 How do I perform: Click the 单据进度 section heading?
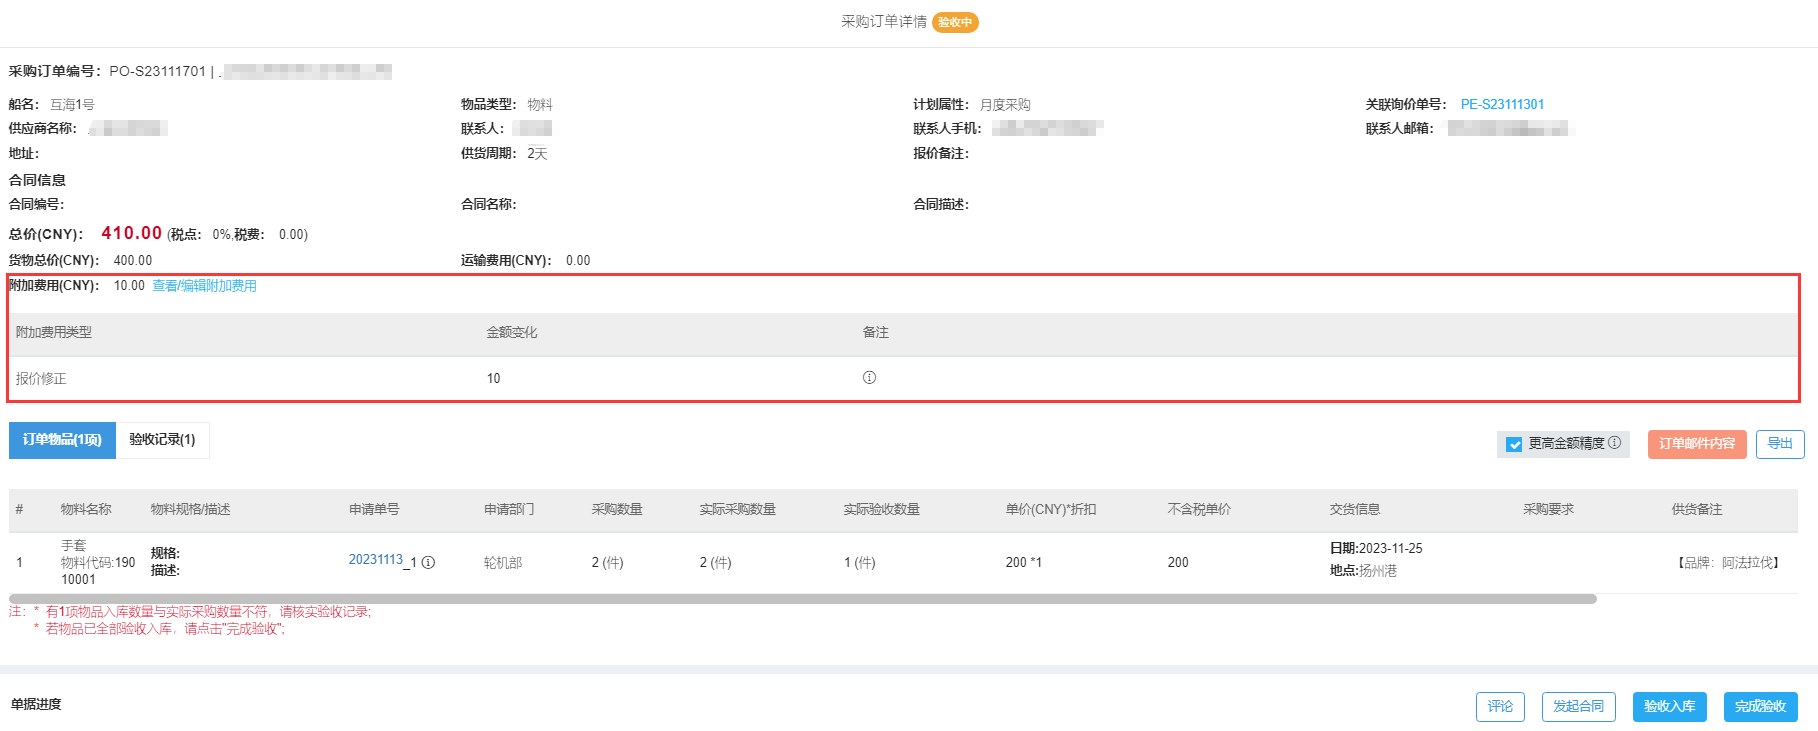36,704
